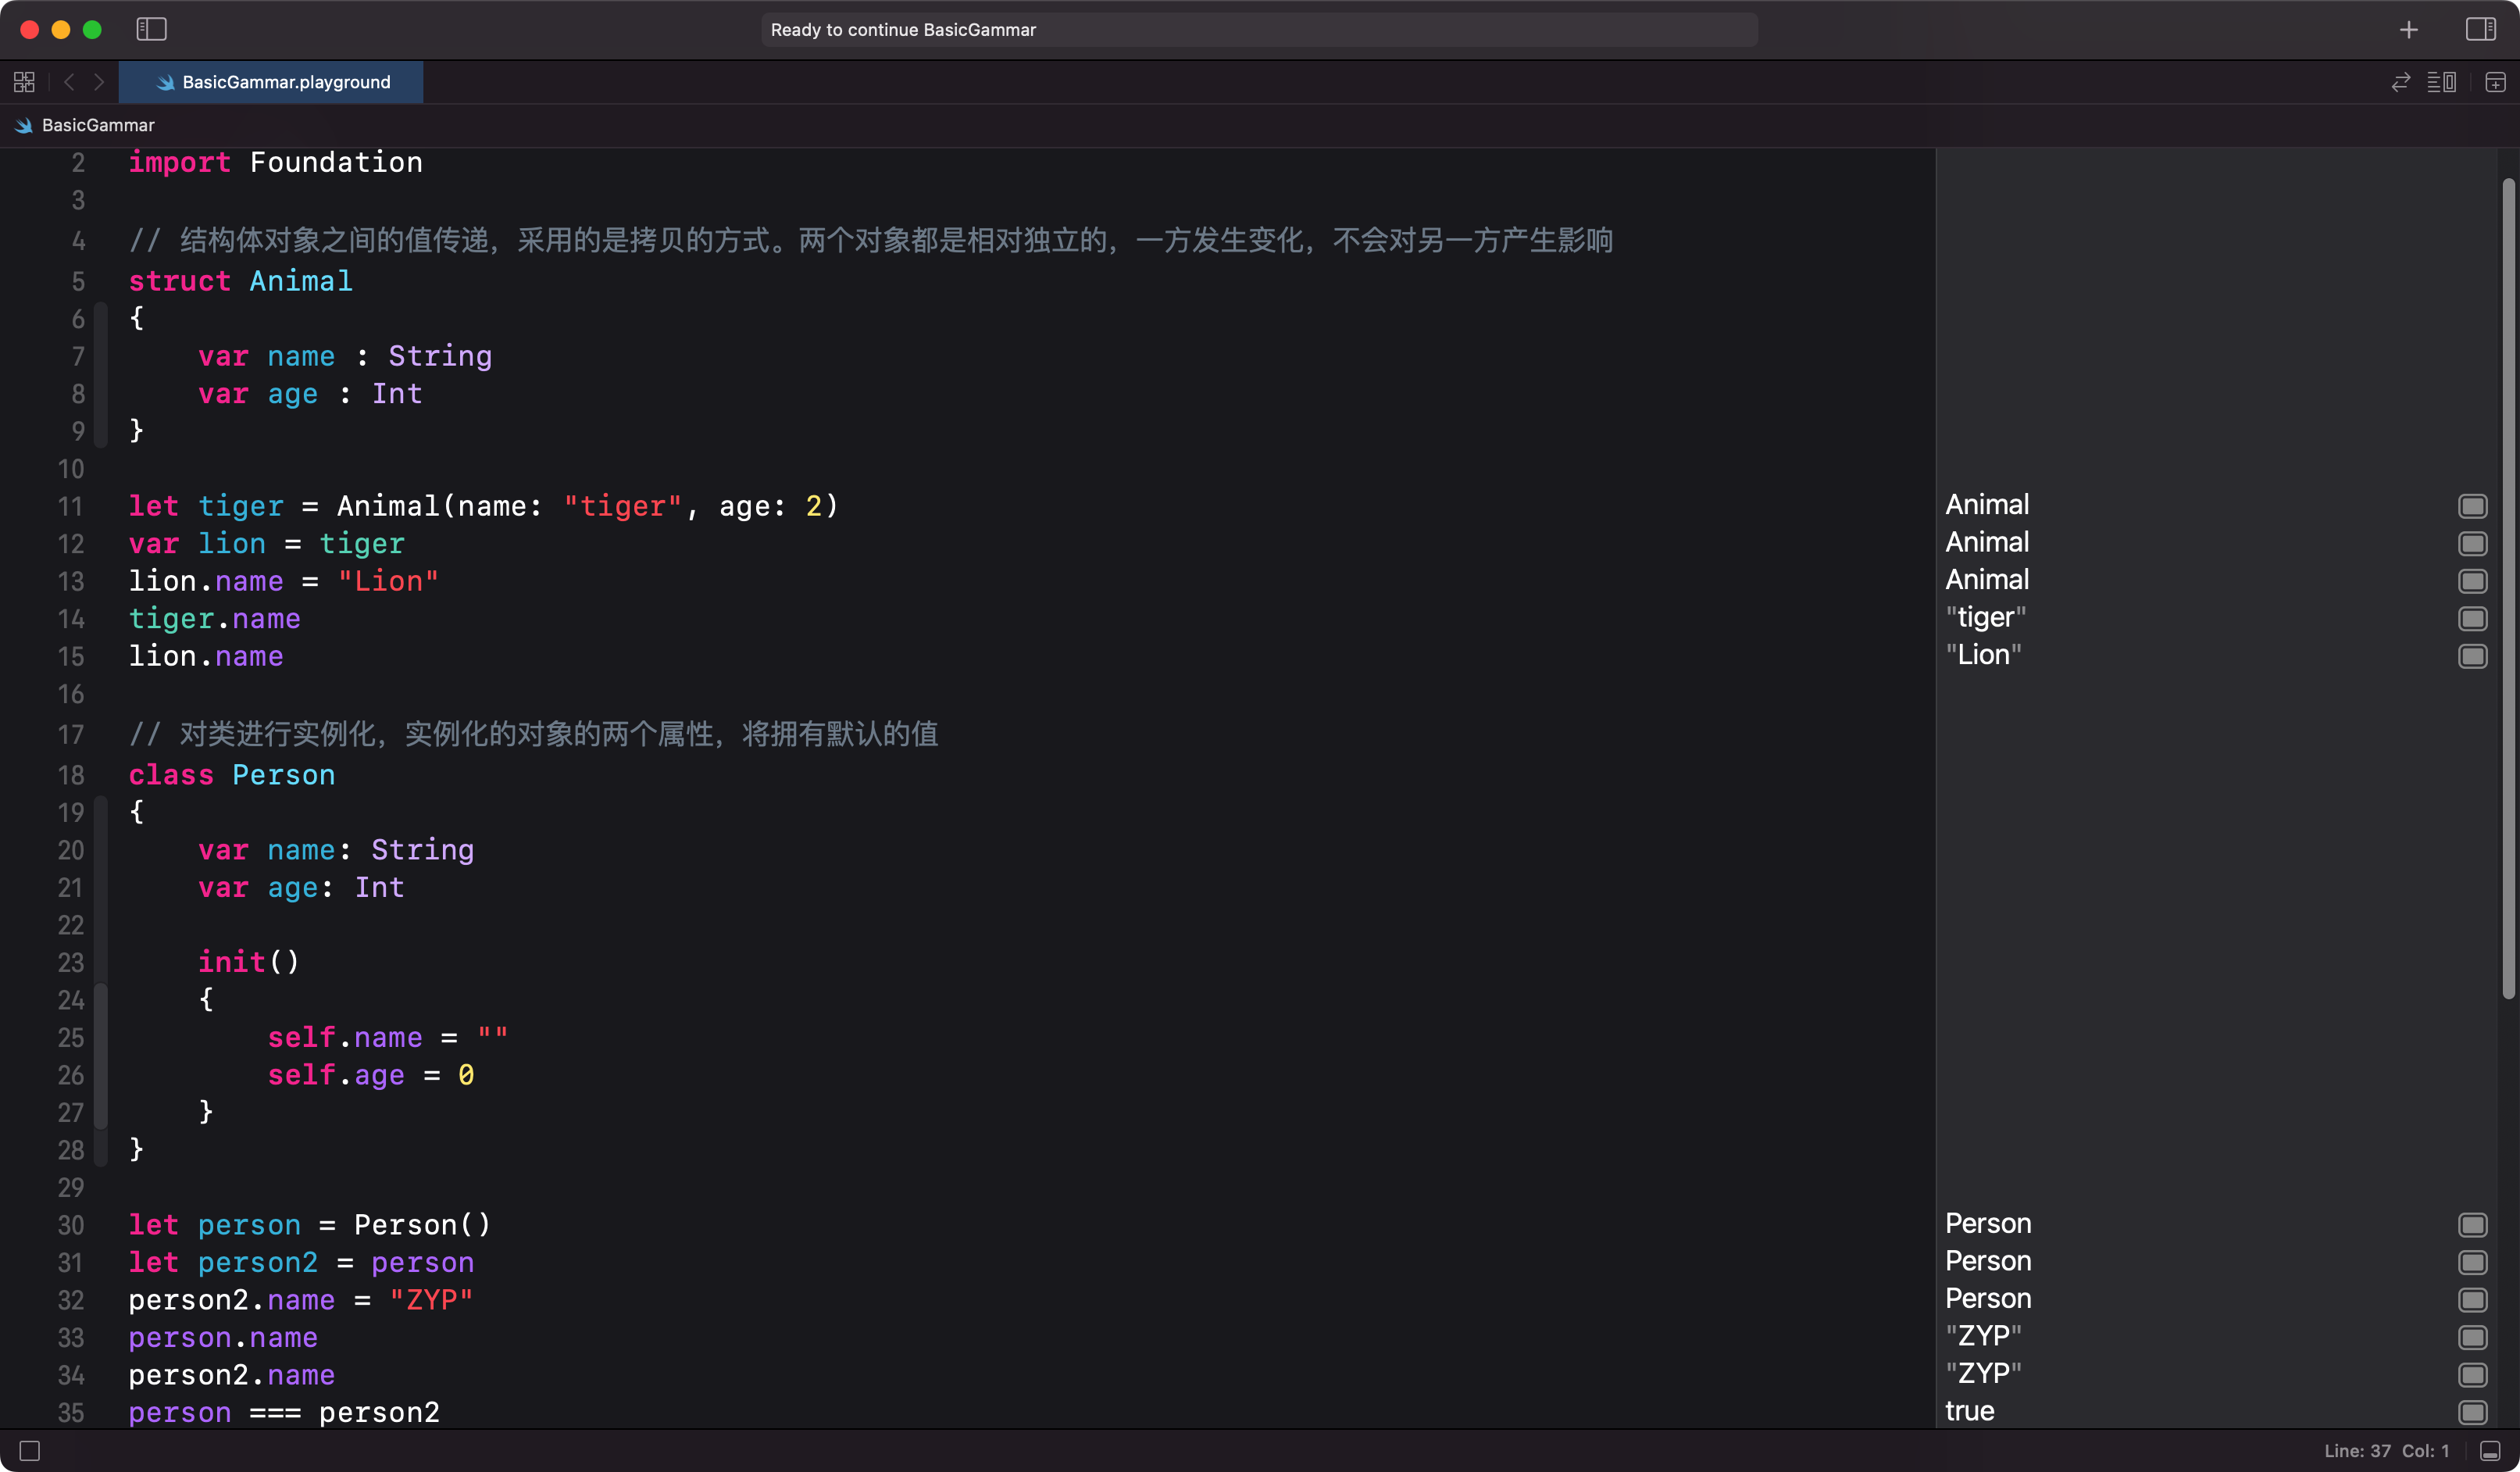Click string literal "ZYP" on line 32
This screenshot has height=1472, width=2520.
pyautogui.click(x=431, y=1300)
